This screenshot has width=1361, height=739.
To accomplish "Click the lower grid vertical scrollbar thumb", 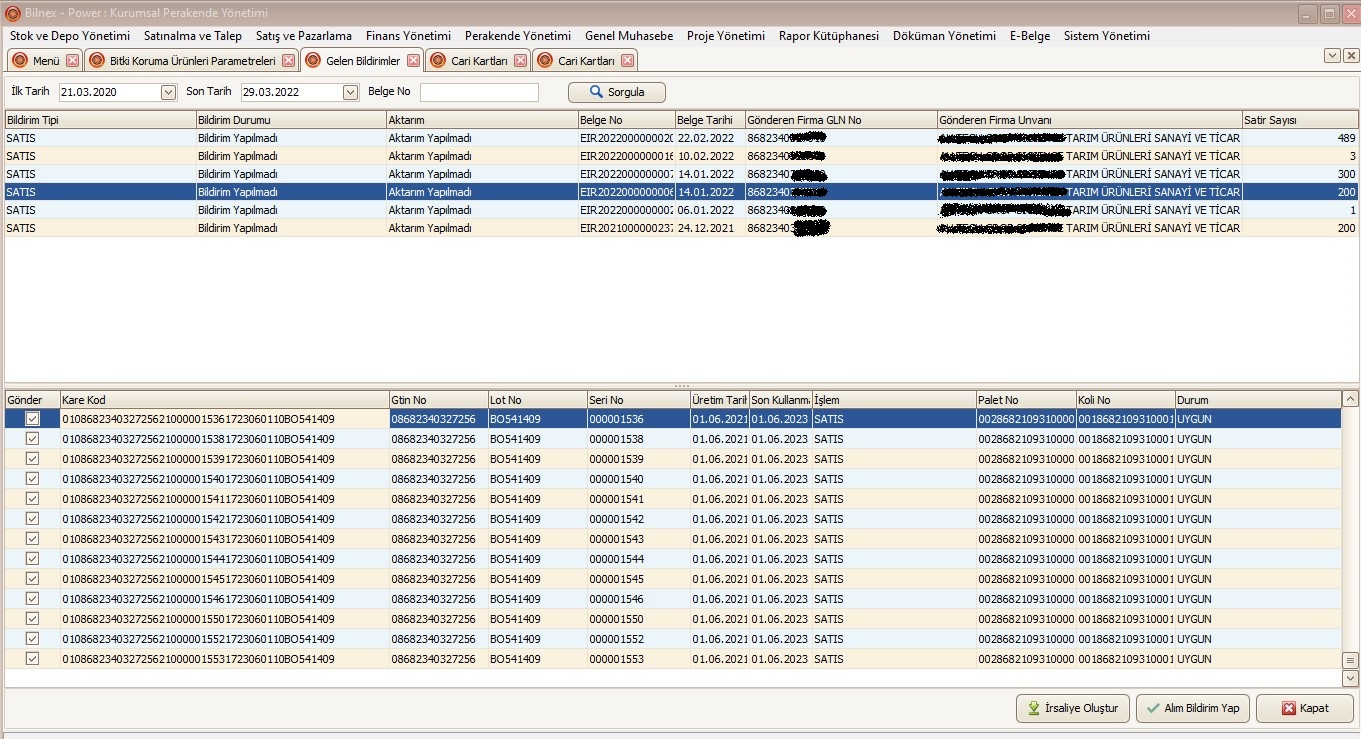I will tap(1350, 661).
